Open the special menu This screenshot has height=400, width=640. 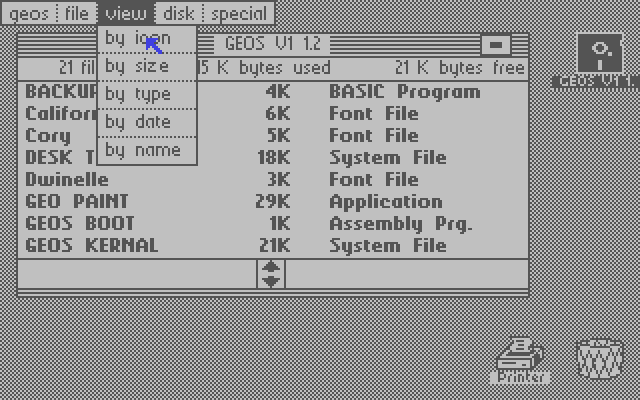pyautogui.click(x=238, y=13)
